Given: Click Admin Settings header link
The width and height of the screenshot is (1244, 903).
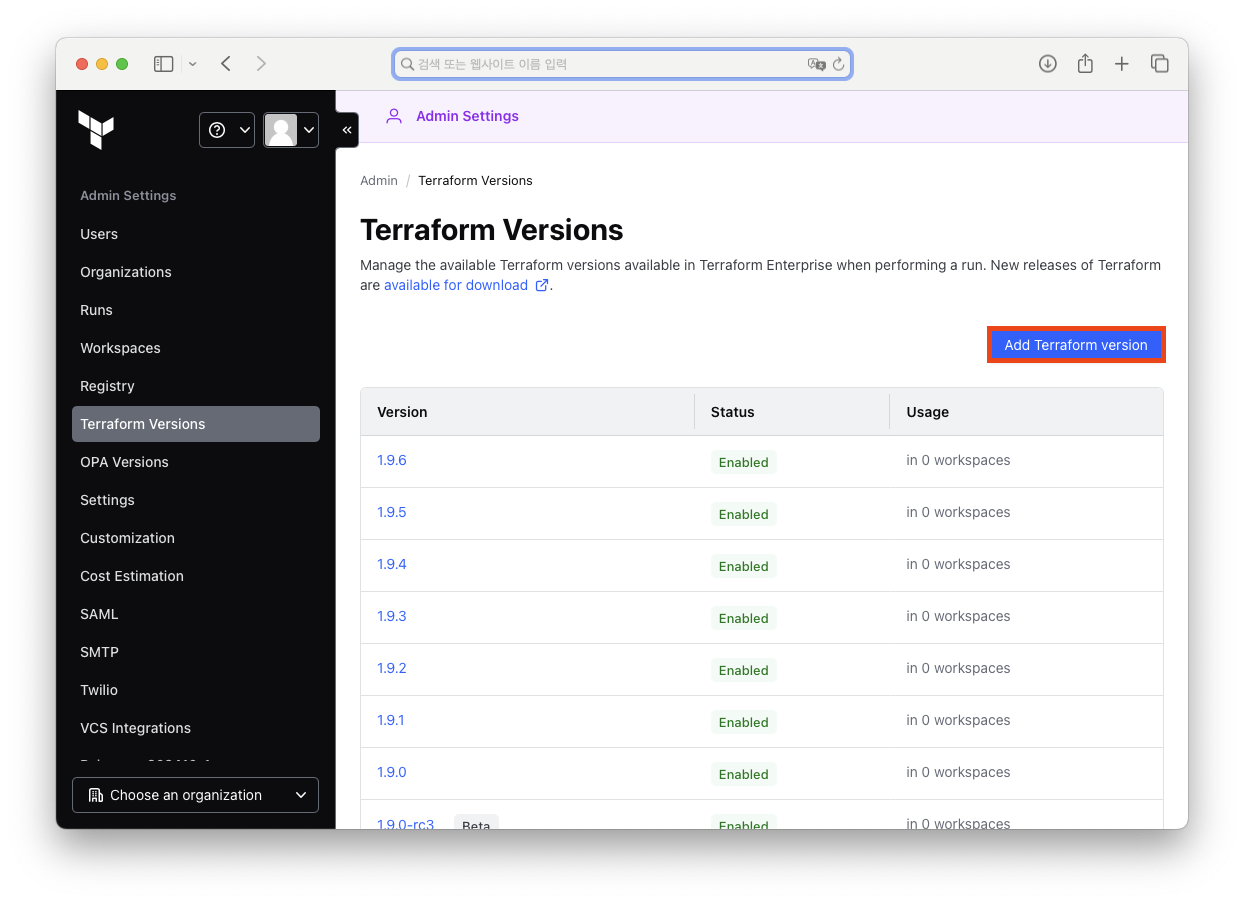Looking at the screenshot, I should [x=467, y=116].
